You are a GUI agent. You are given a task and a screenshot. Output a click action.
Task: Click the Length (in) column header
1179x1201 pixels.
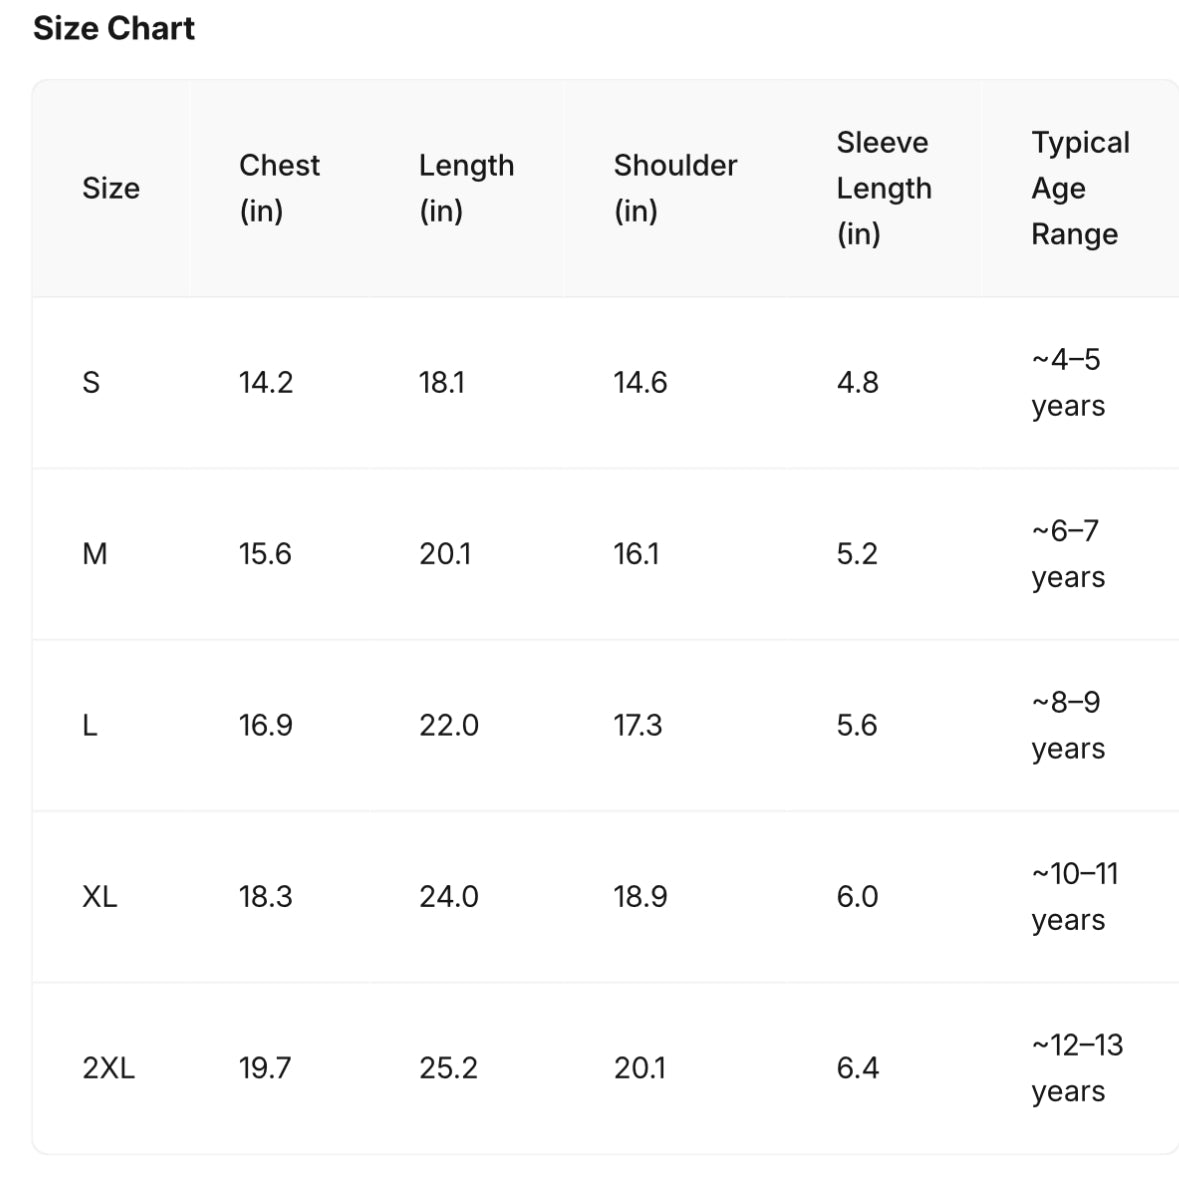pos(466,188)
